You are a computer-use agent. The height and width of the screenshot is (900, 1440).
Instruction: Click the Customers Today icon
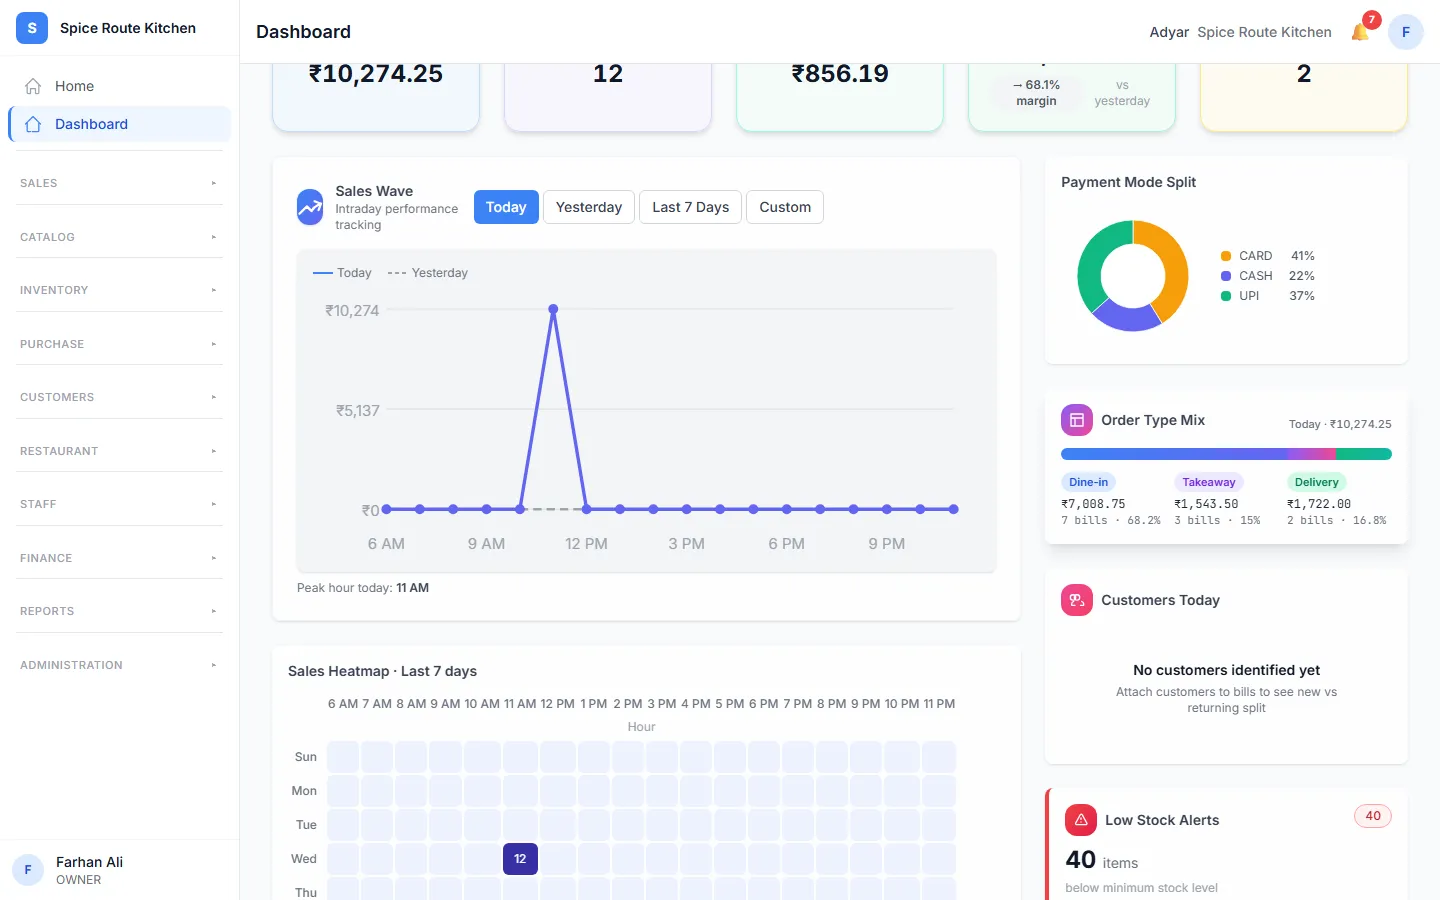[x=1077, y=600]
